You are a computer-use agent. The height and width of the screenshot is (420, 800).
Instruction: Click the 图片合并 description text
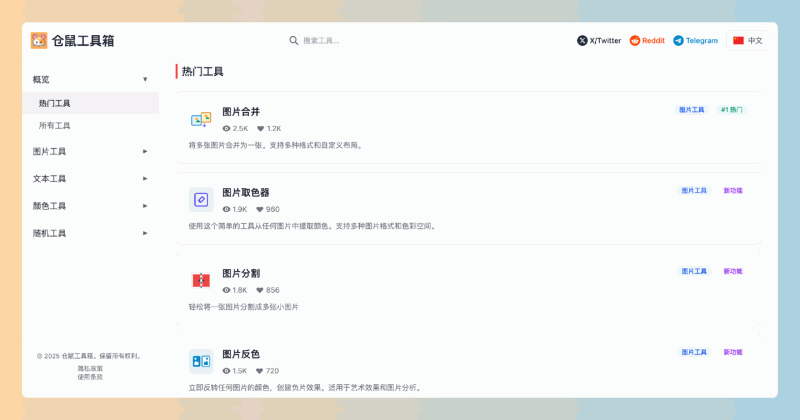point(277,145)
